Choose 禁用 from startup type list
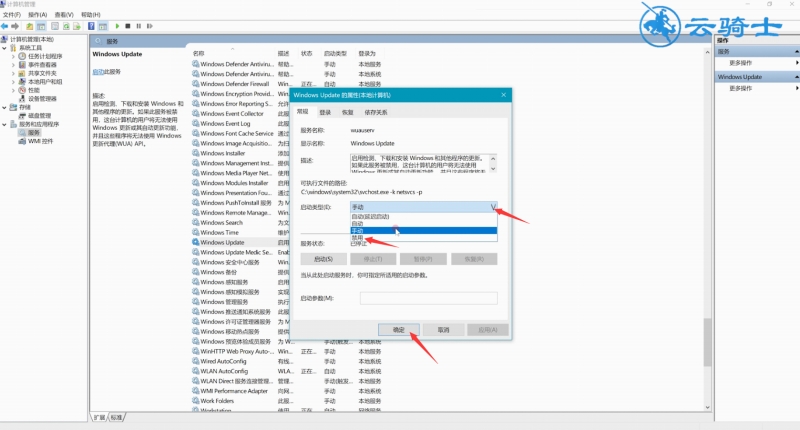The width and height of the screenshot is (800, 430). [423, 238]
